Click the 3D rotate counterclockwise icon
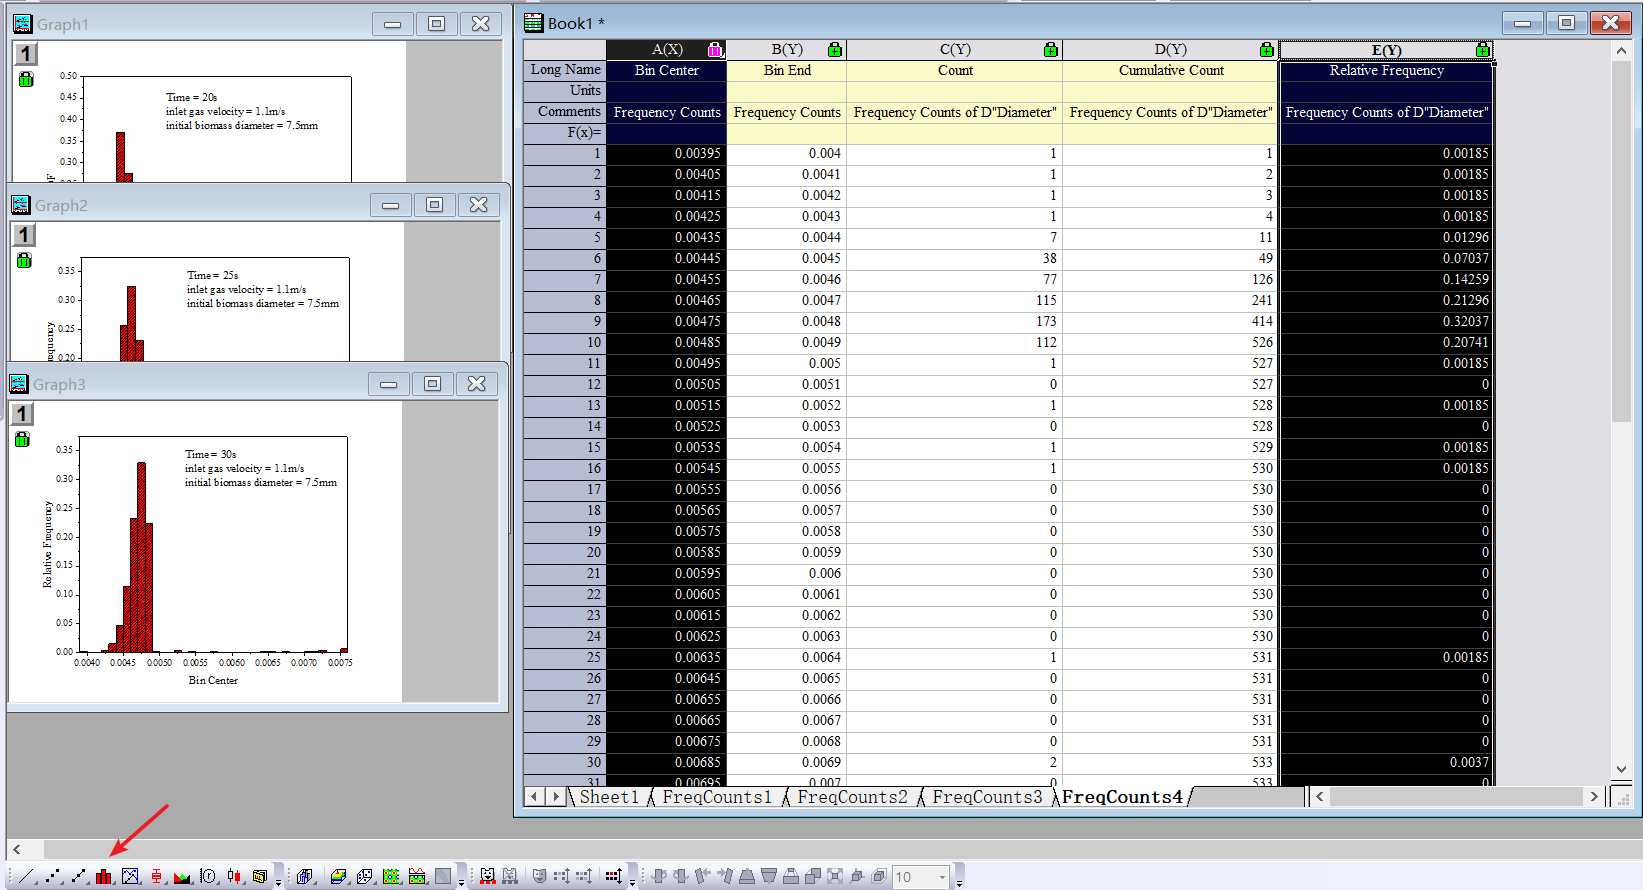This screenshot has width=1643, height=890. [x=659, y=876]
